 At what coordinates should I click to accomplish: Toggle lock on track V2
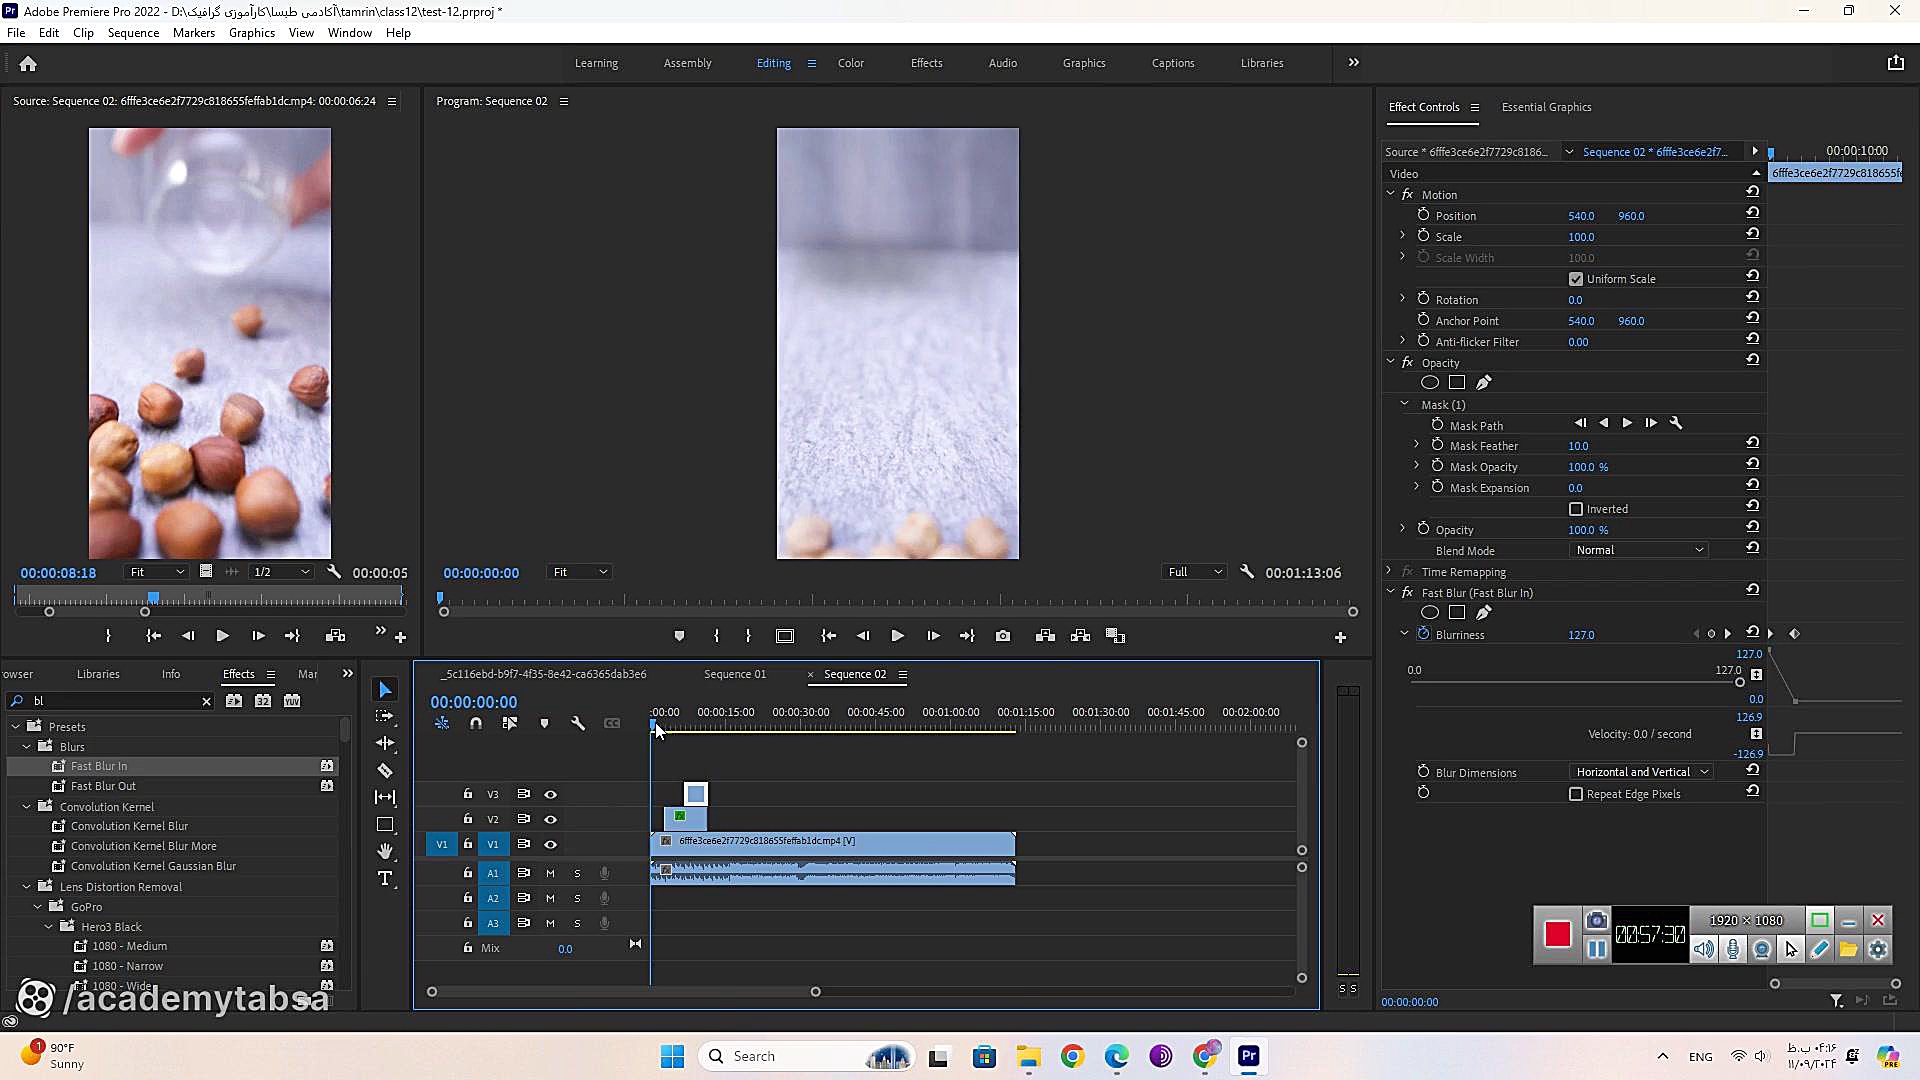tap(467, 818)
